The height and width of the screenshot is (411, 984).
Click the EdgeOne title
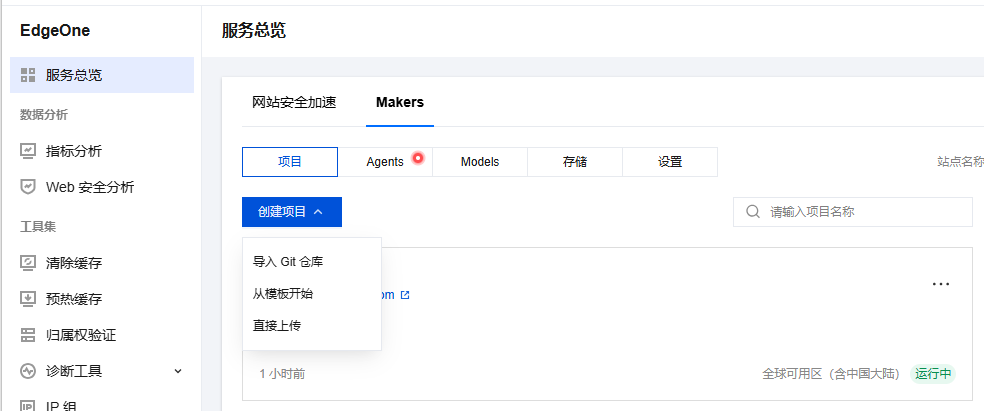(55, 31)
